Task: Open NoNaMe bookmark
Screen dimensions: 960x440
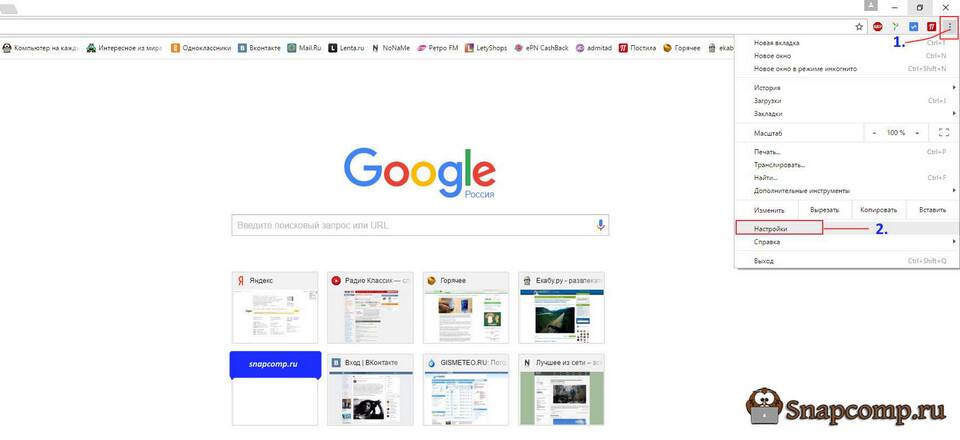Action: (391, 48)
